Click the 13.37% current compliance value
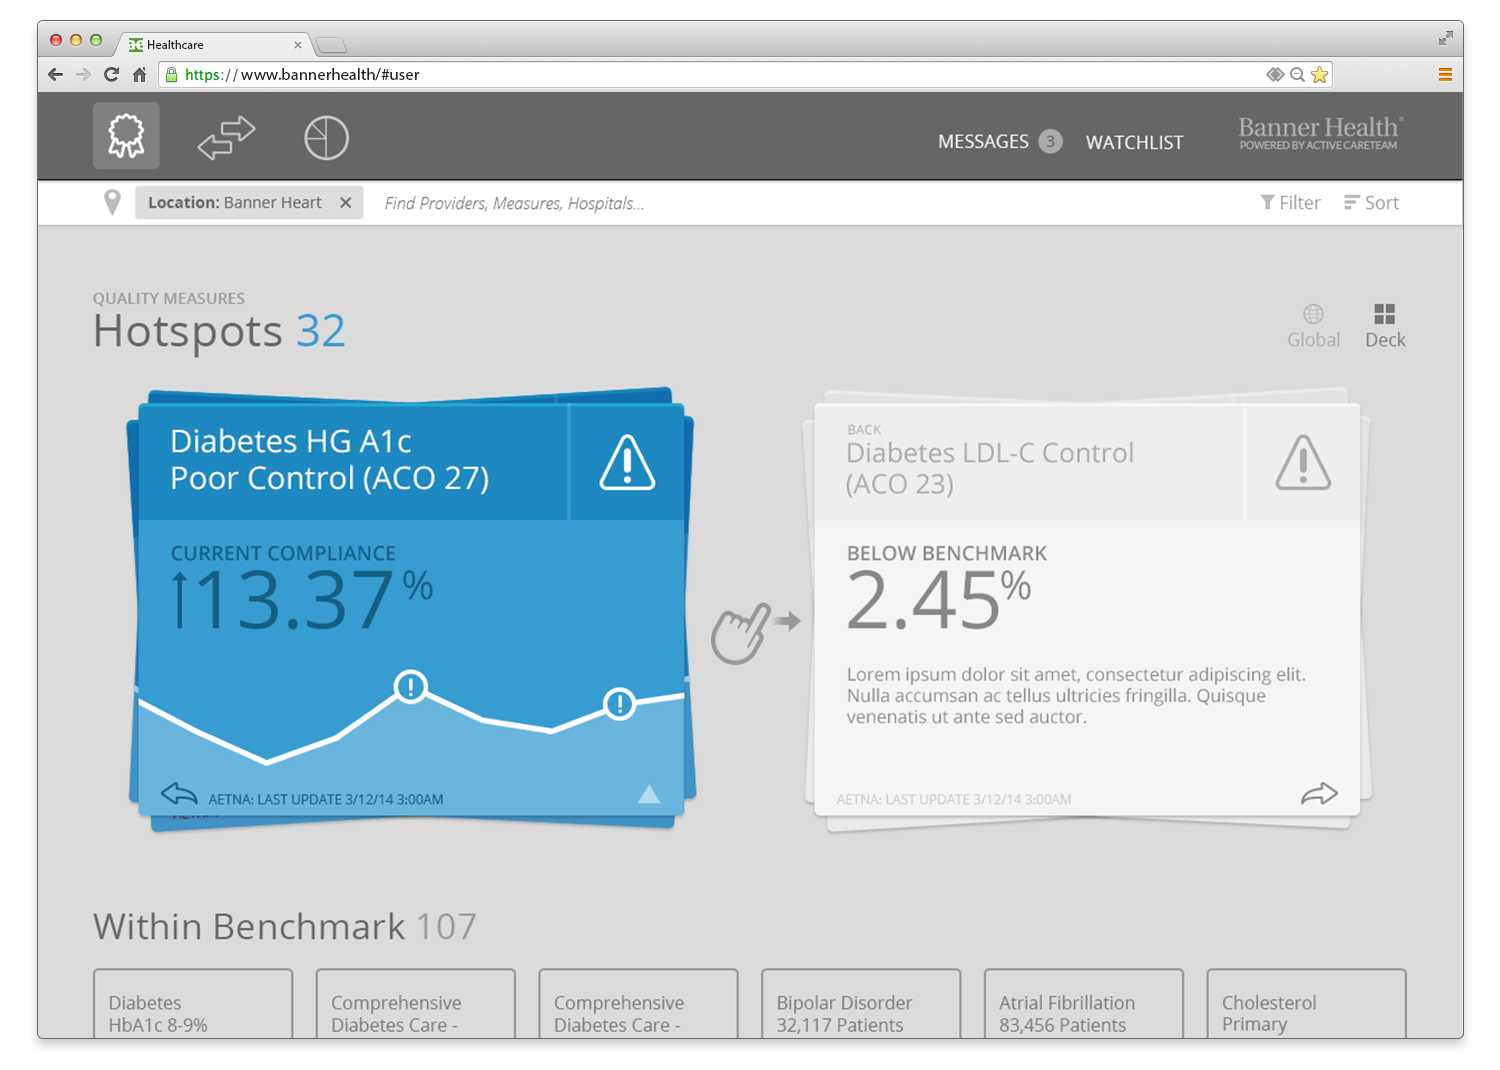 303,600
